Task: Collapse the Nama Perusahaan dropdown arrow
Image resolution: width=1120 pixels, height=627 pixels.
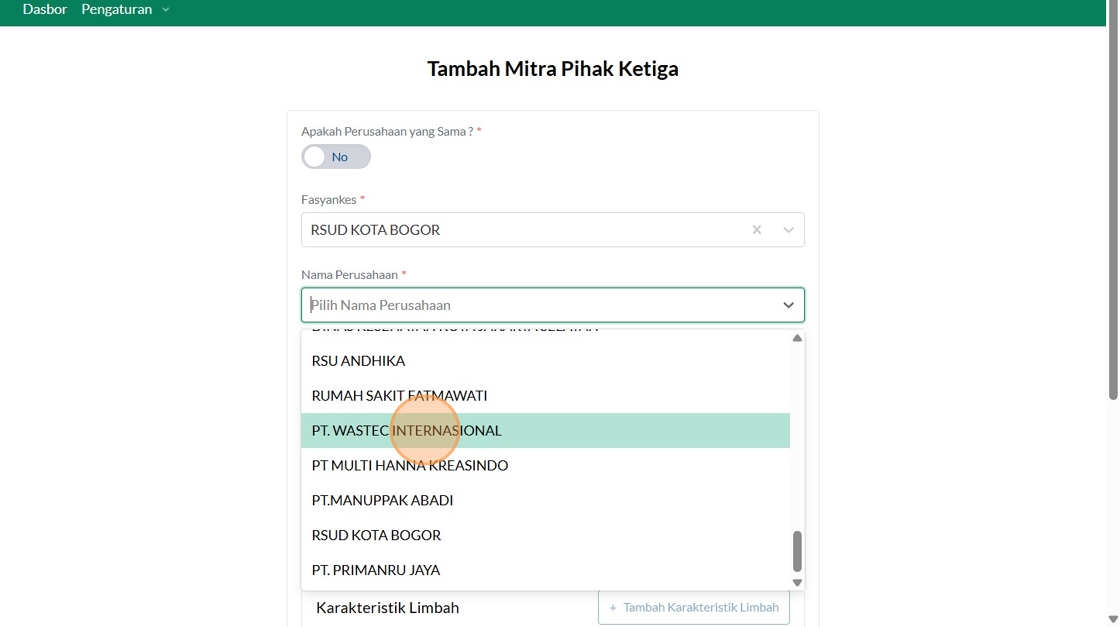Action: pos(788,305)
